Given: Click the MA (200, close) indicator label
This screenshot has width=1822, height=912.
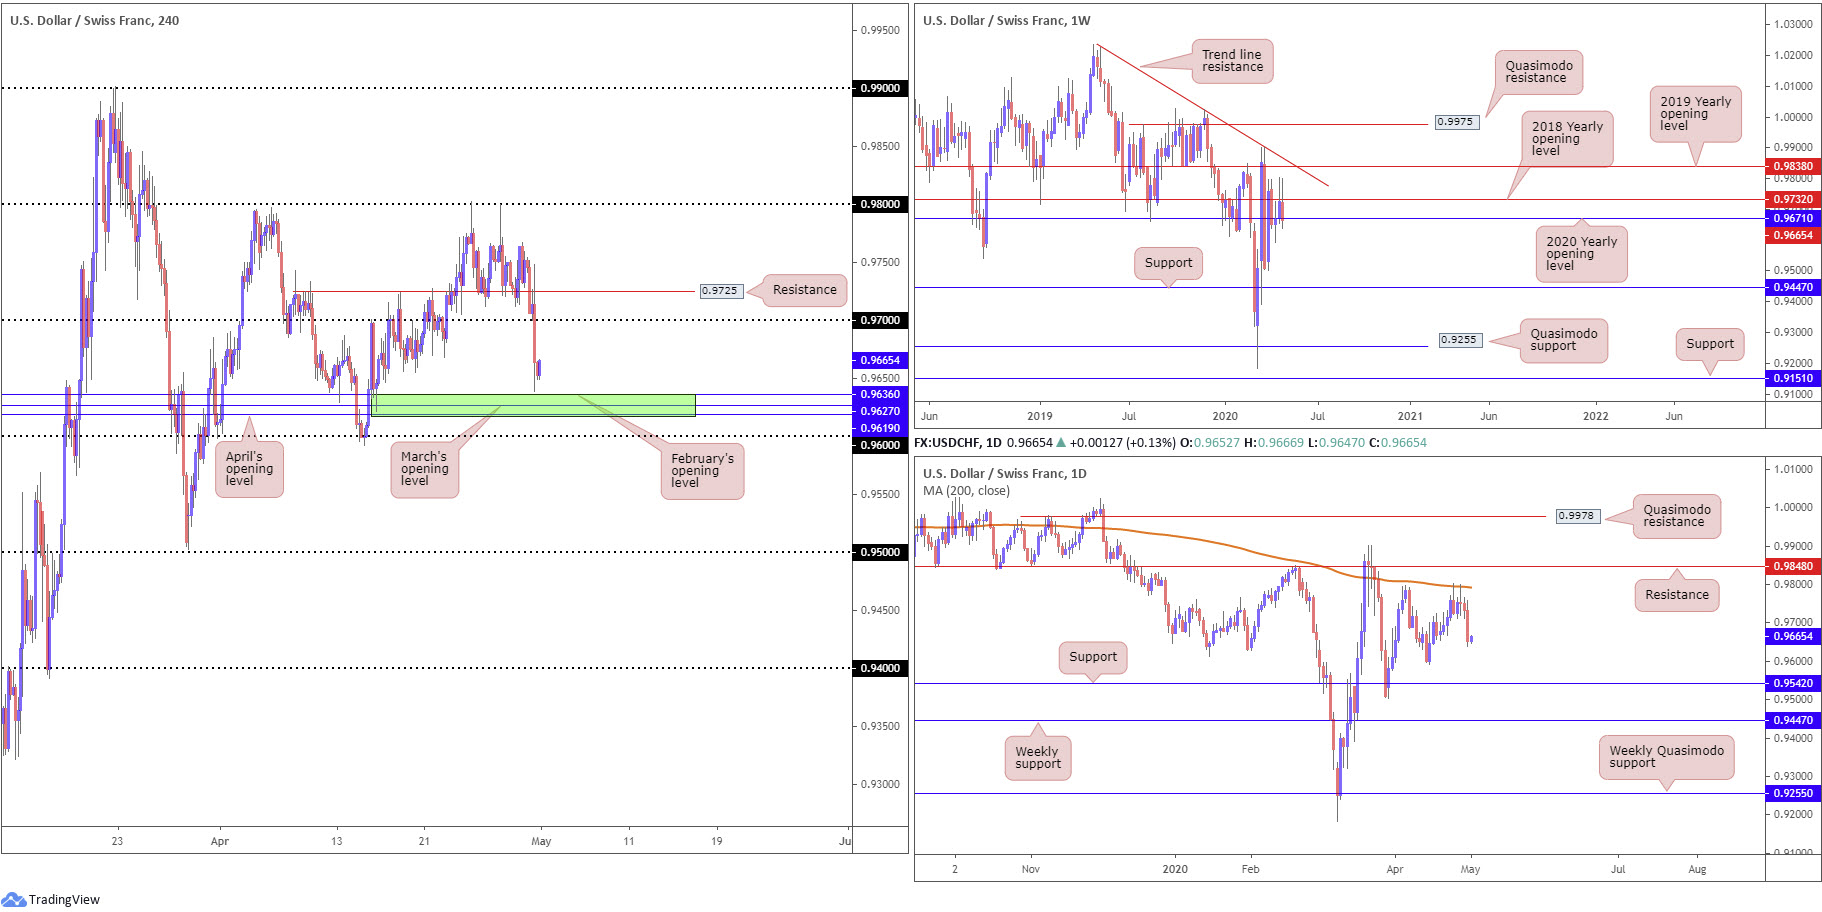Looking at the screenshot, I should click(x=966, y=491).
